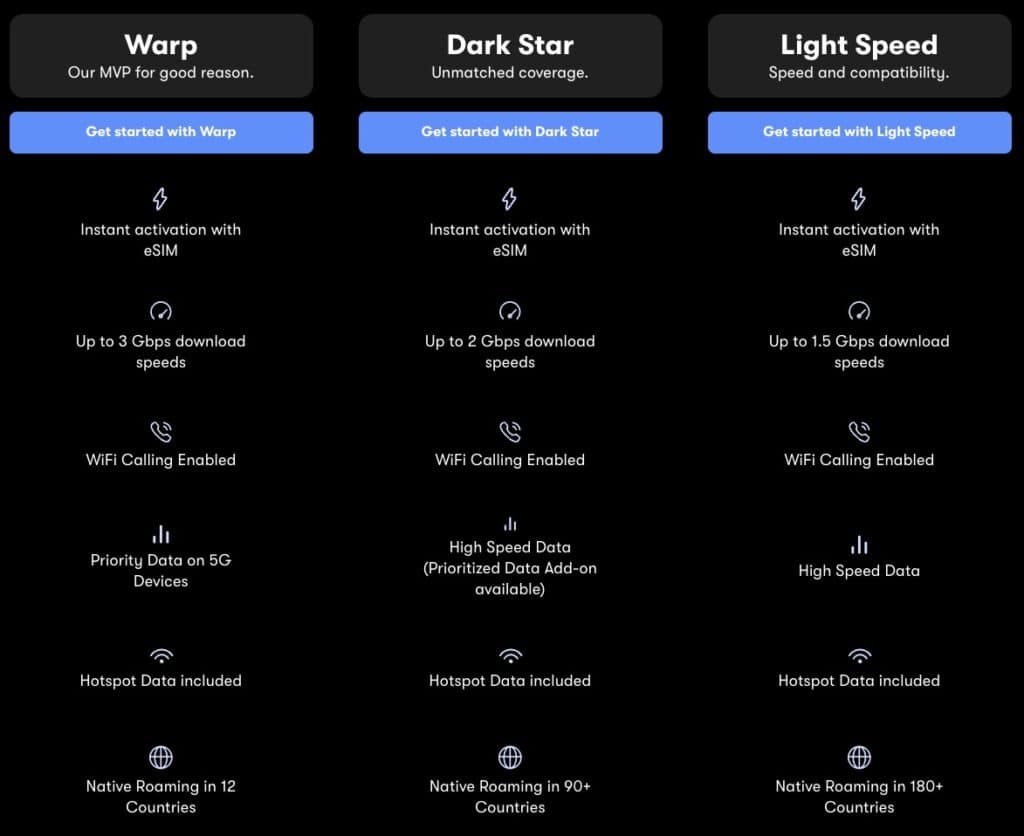Click the hotspot wifi icon in Warp column

[x=161, y=655]
